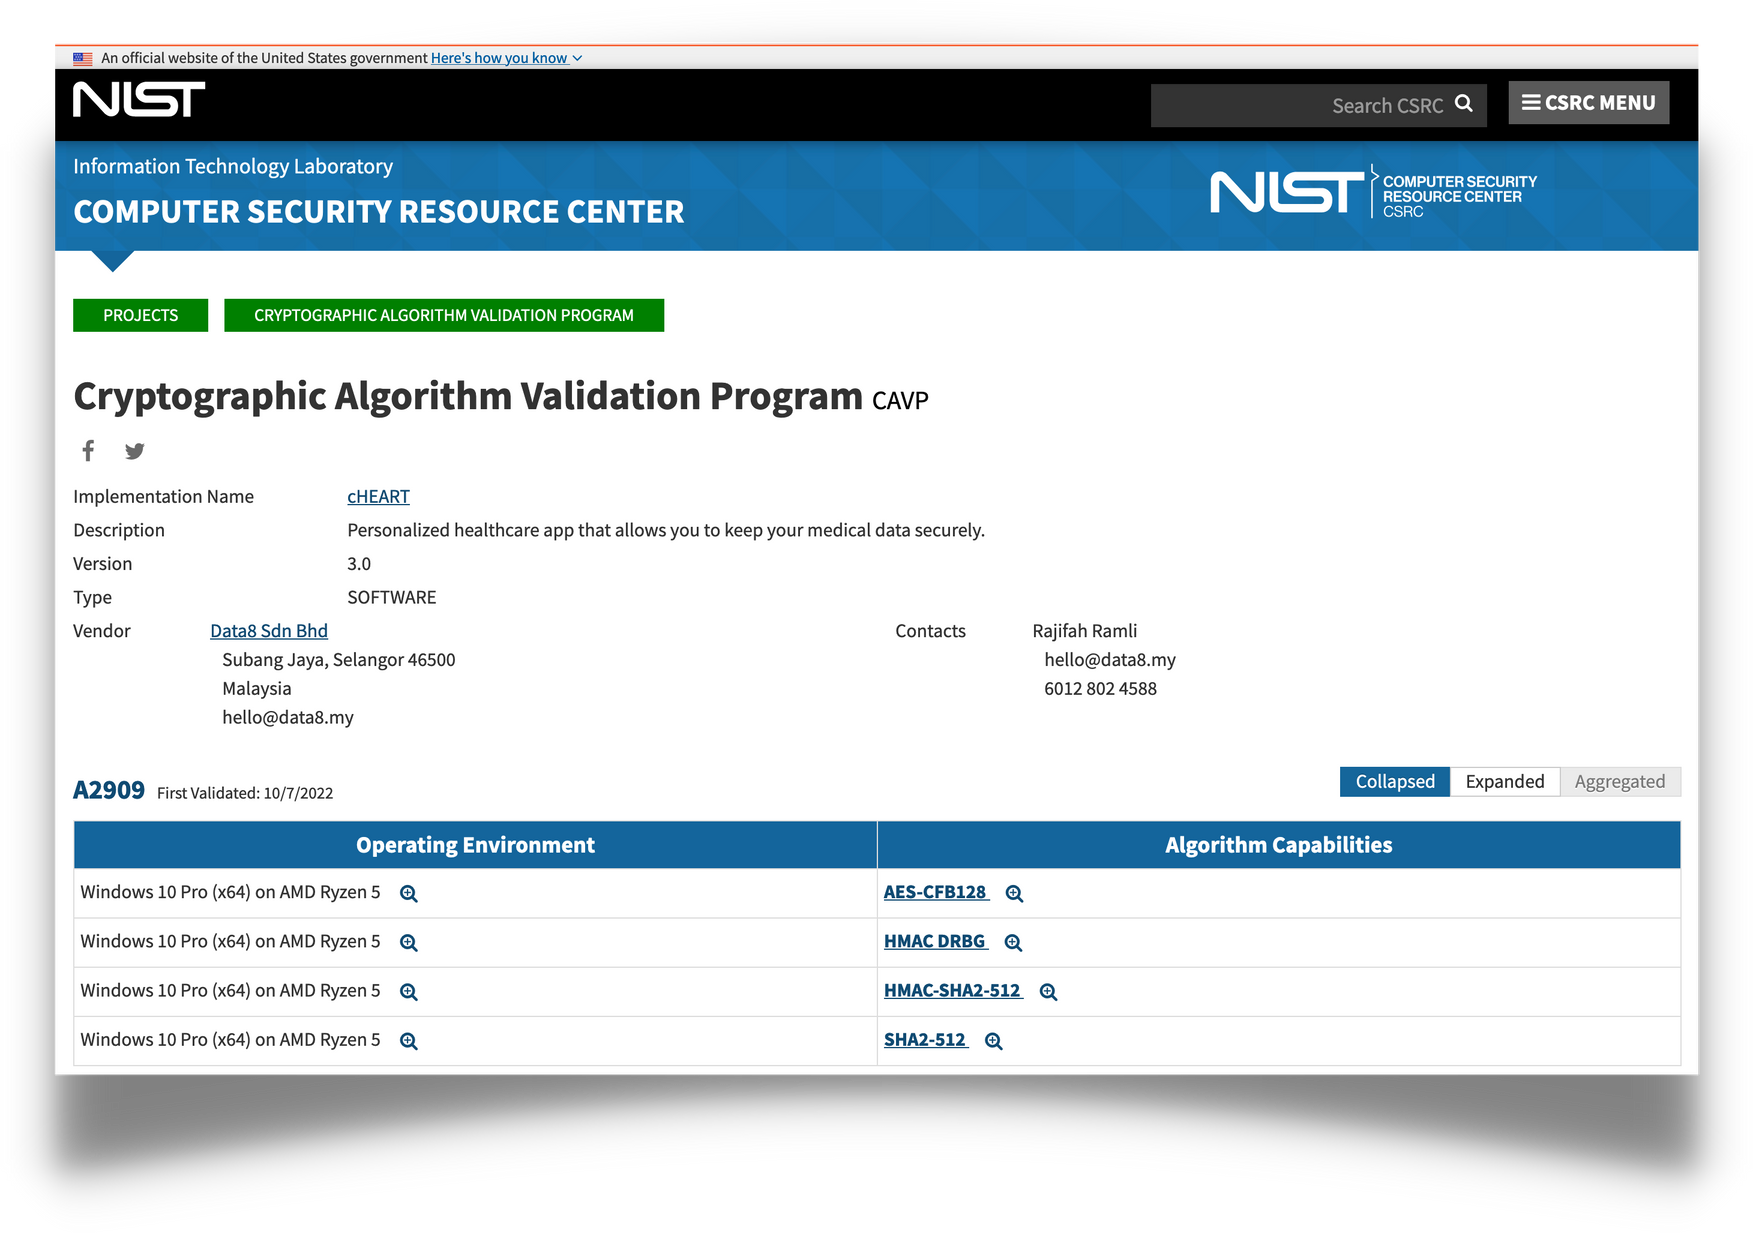The width and height of the screenshot is (1753, 1233).
Task: Click contact name Rajifah Ramli
Action: [1085, 631]
